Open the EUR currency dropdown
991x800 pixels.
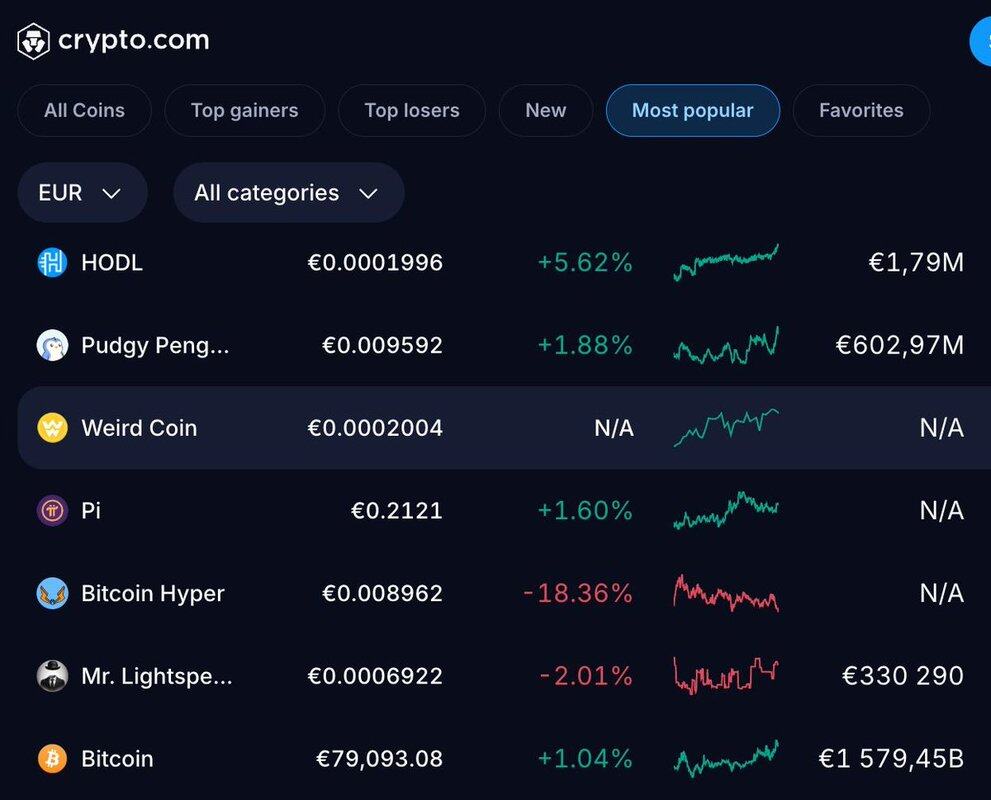click(81, 193)
